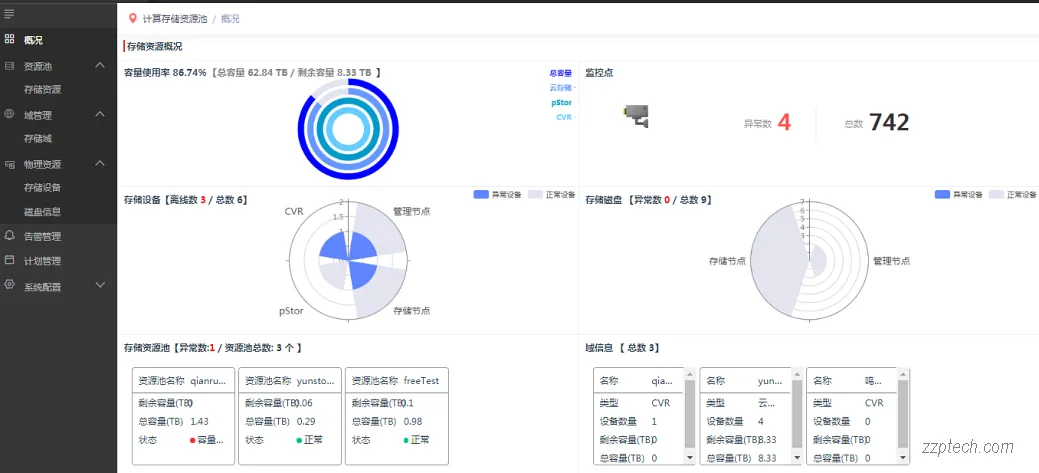This screenshot has width=1039, height=473.
Task: Toggle the 云存储 legend entry
Action: 561,87
